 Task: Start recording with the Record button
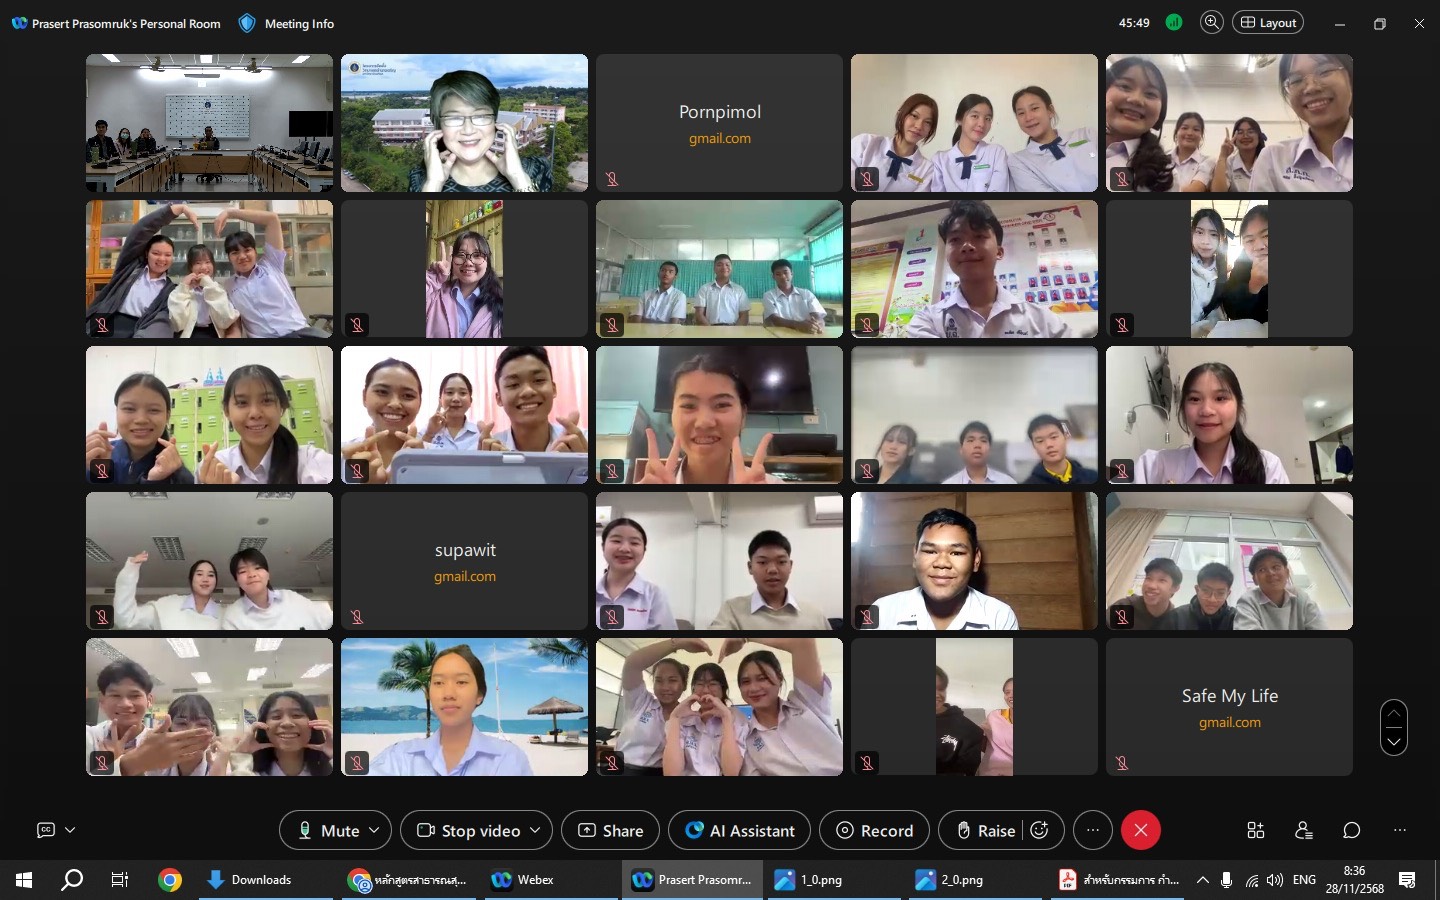tap(874, 830)
